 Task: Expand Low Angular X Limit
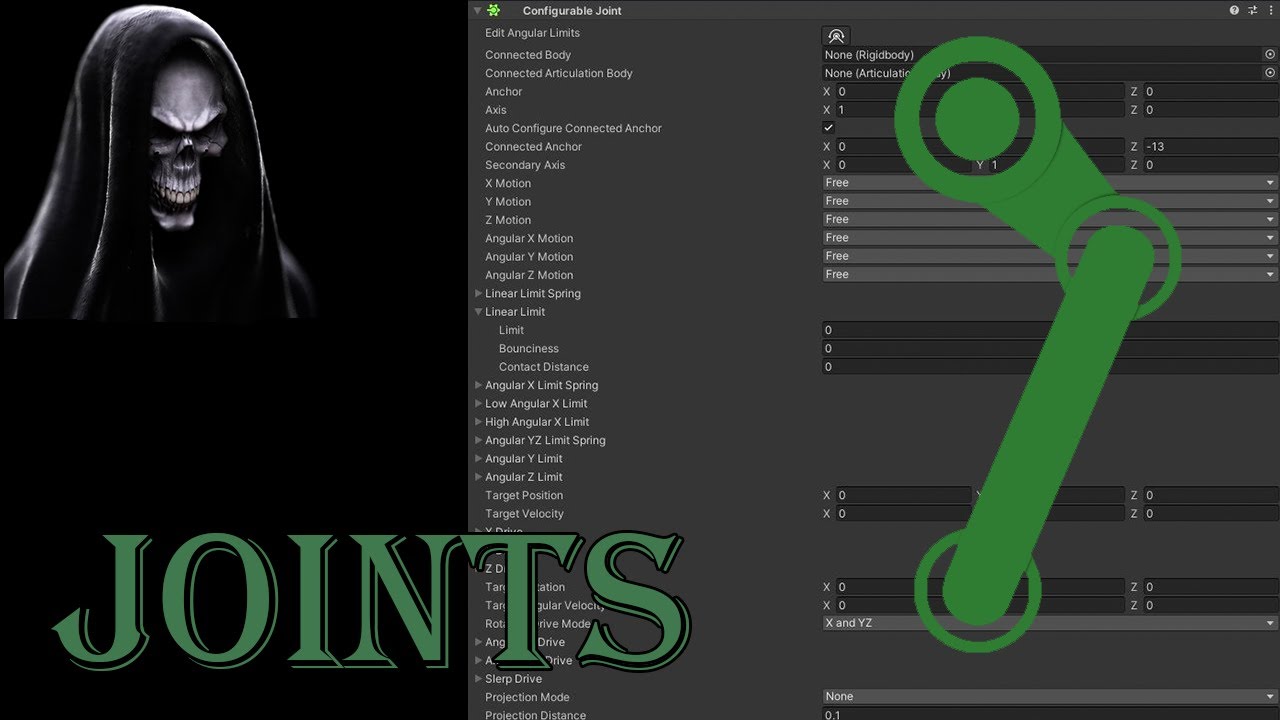point(478,403)
